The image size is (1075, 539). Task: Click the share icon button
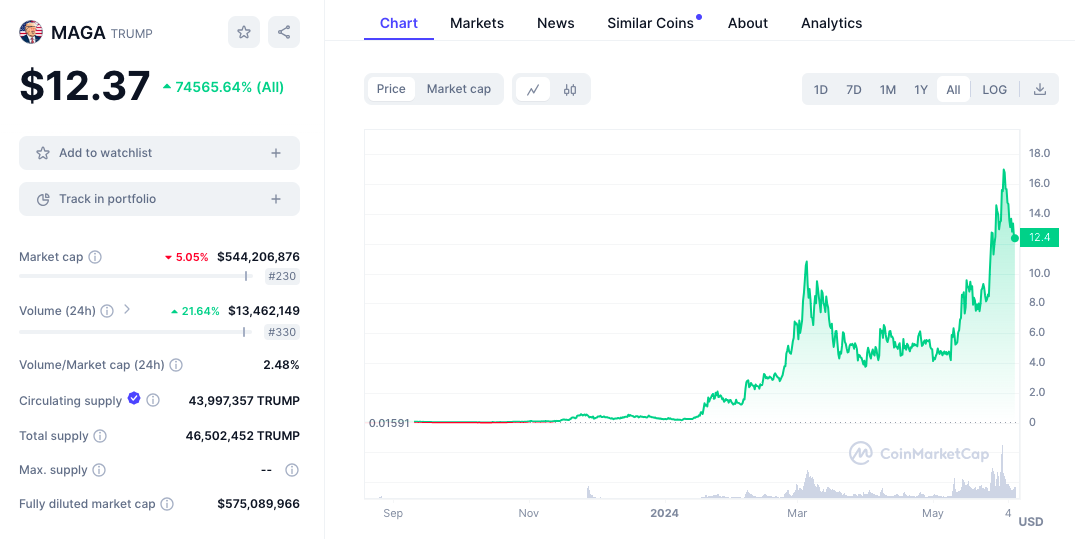(284, 32)
